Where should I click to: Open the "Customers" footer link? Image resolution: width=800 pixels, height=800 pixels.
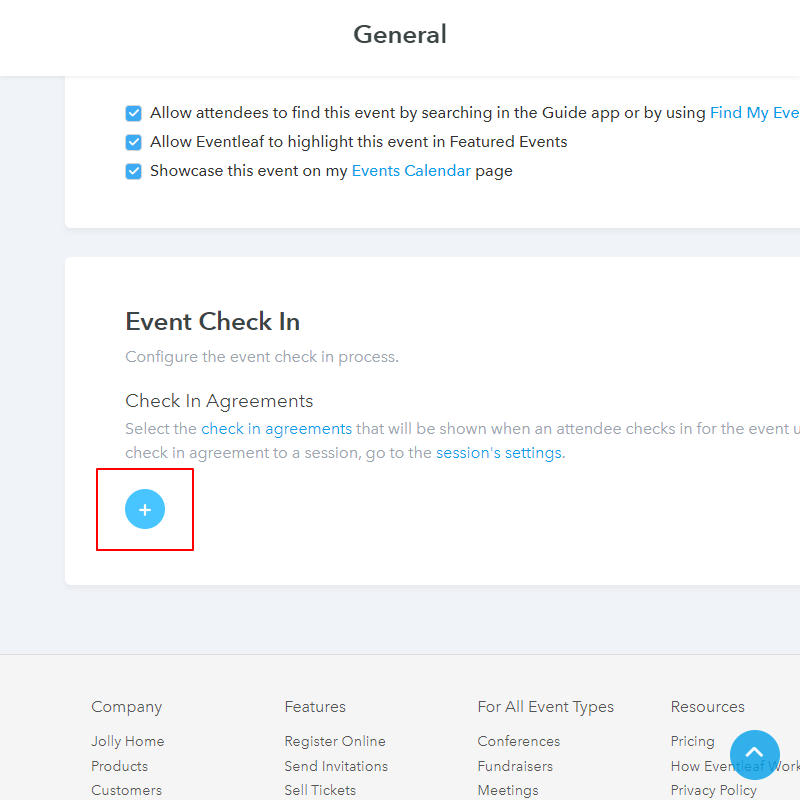tap(126, 790)
